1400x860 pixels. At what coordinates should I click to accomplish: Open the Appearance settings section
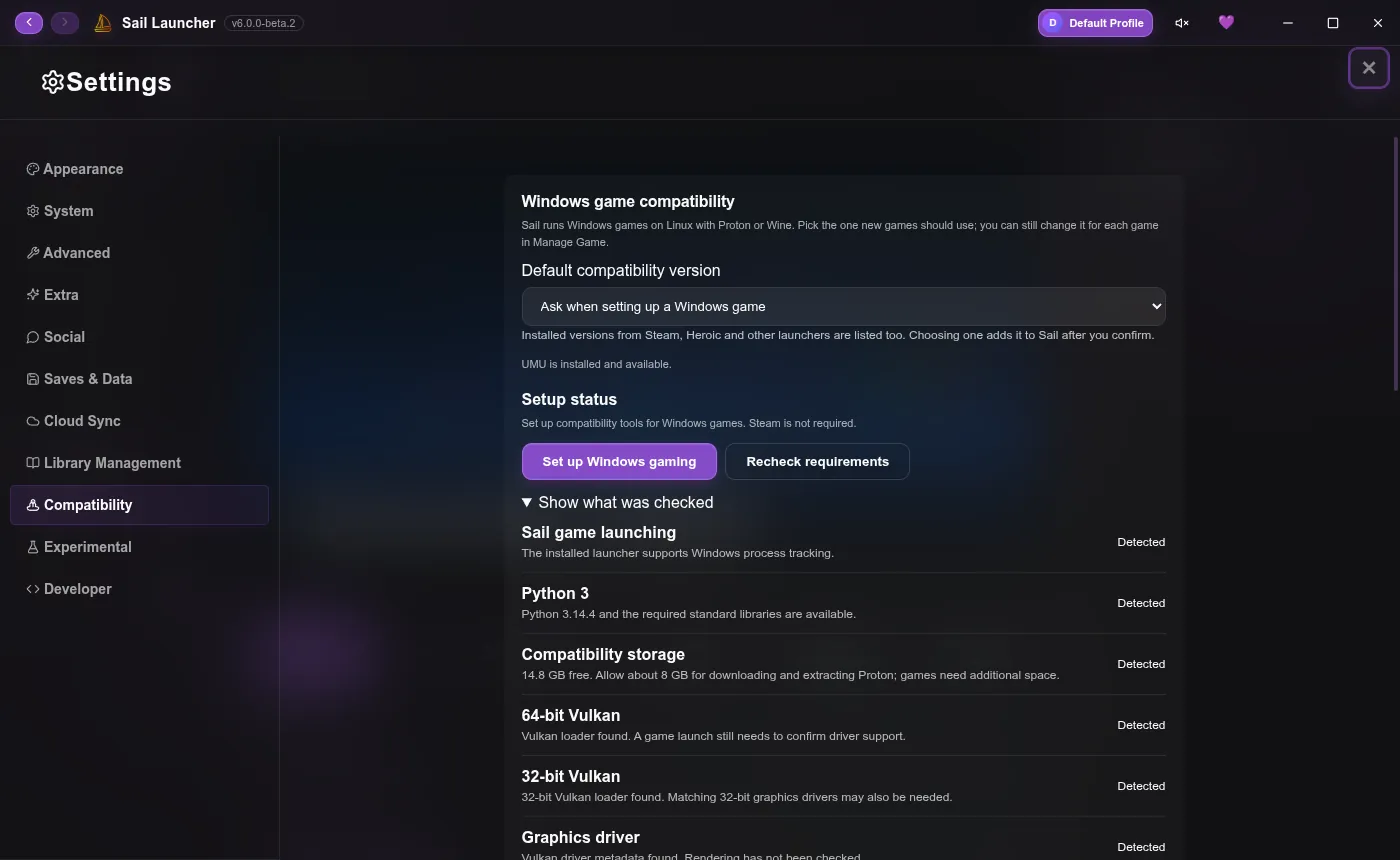[139, 169]
